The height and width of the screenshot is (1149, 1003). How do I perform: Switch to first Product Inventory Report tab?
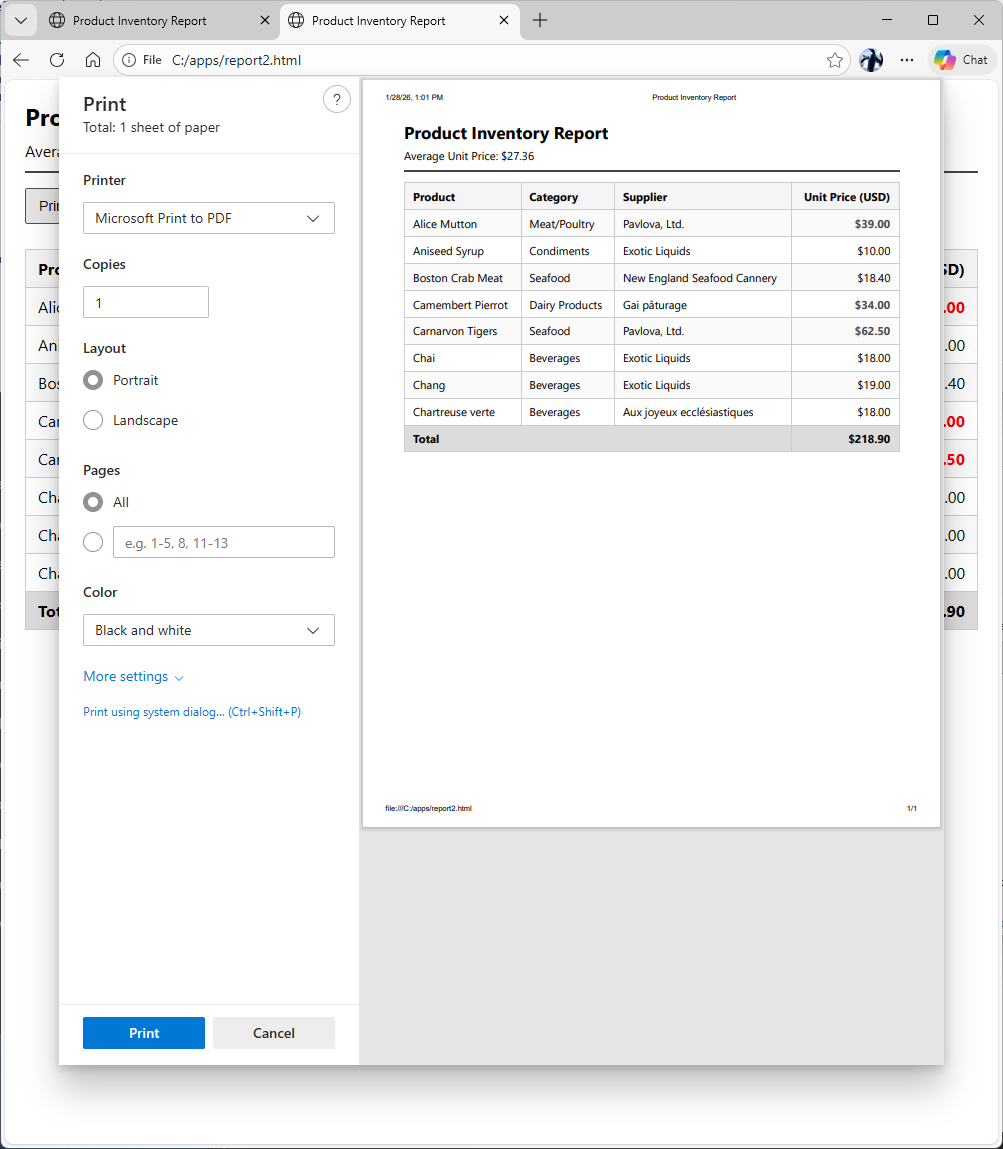point(140,20)
